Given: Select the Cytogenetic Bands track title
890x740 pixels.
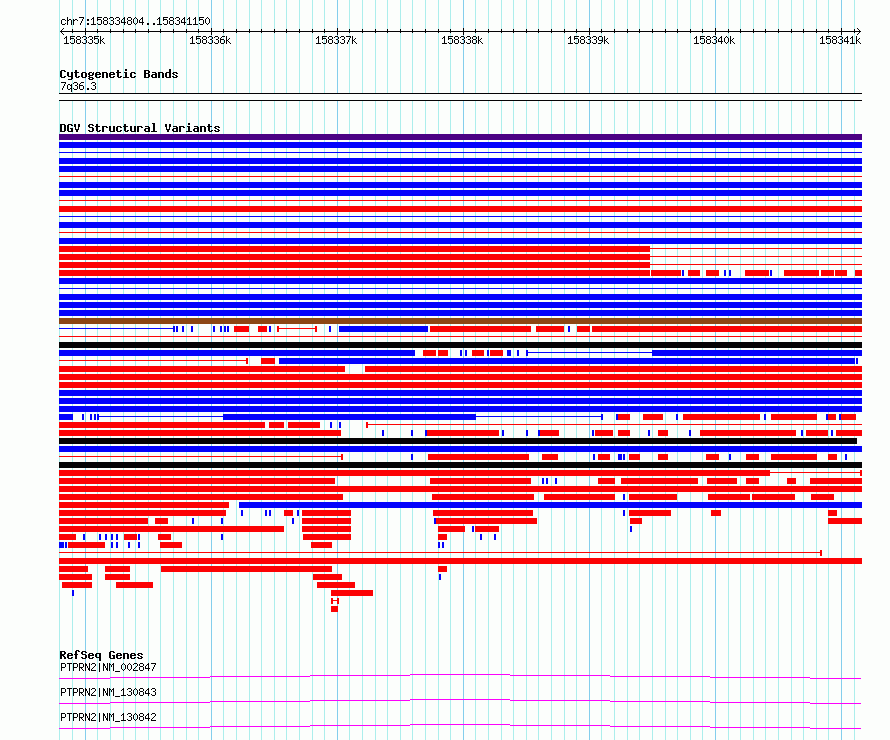Looking at the screenshot, I should click(119, 74).
